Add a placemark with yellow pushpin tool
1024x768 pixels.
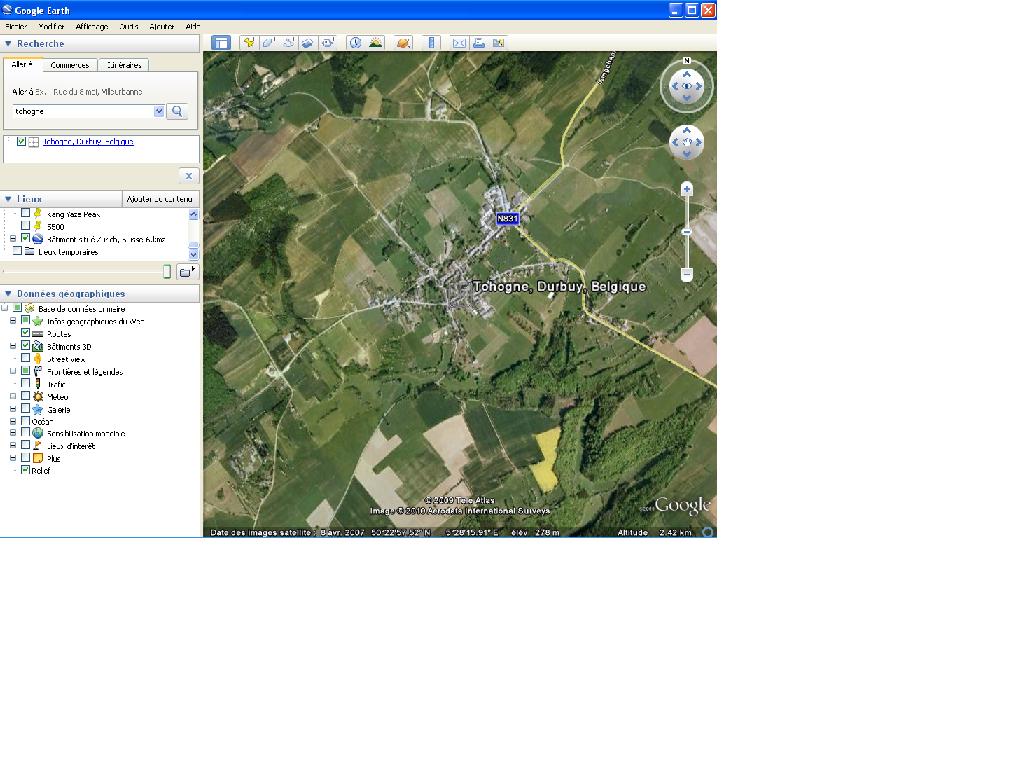248,43
